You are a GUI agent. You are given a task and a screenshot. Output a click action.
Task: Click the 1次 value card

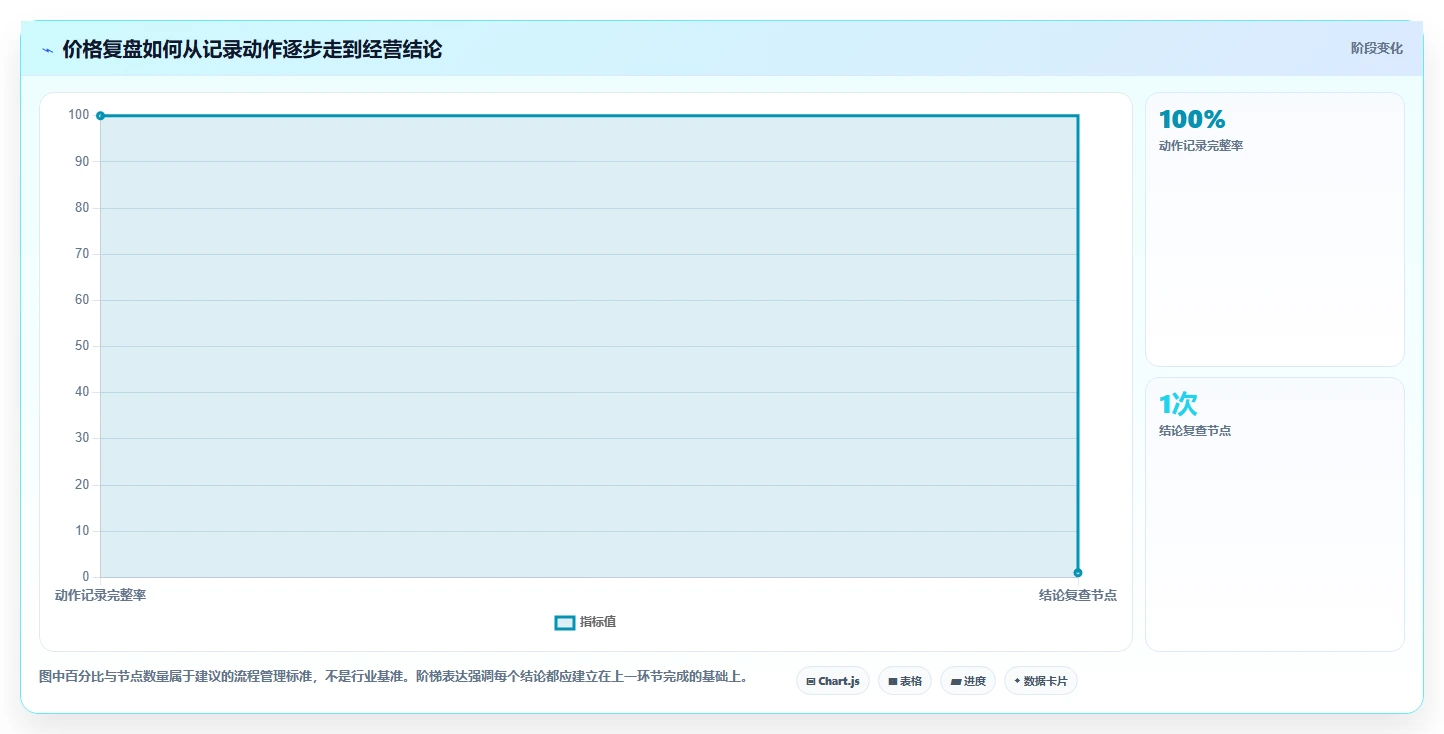coord(1274,514)
